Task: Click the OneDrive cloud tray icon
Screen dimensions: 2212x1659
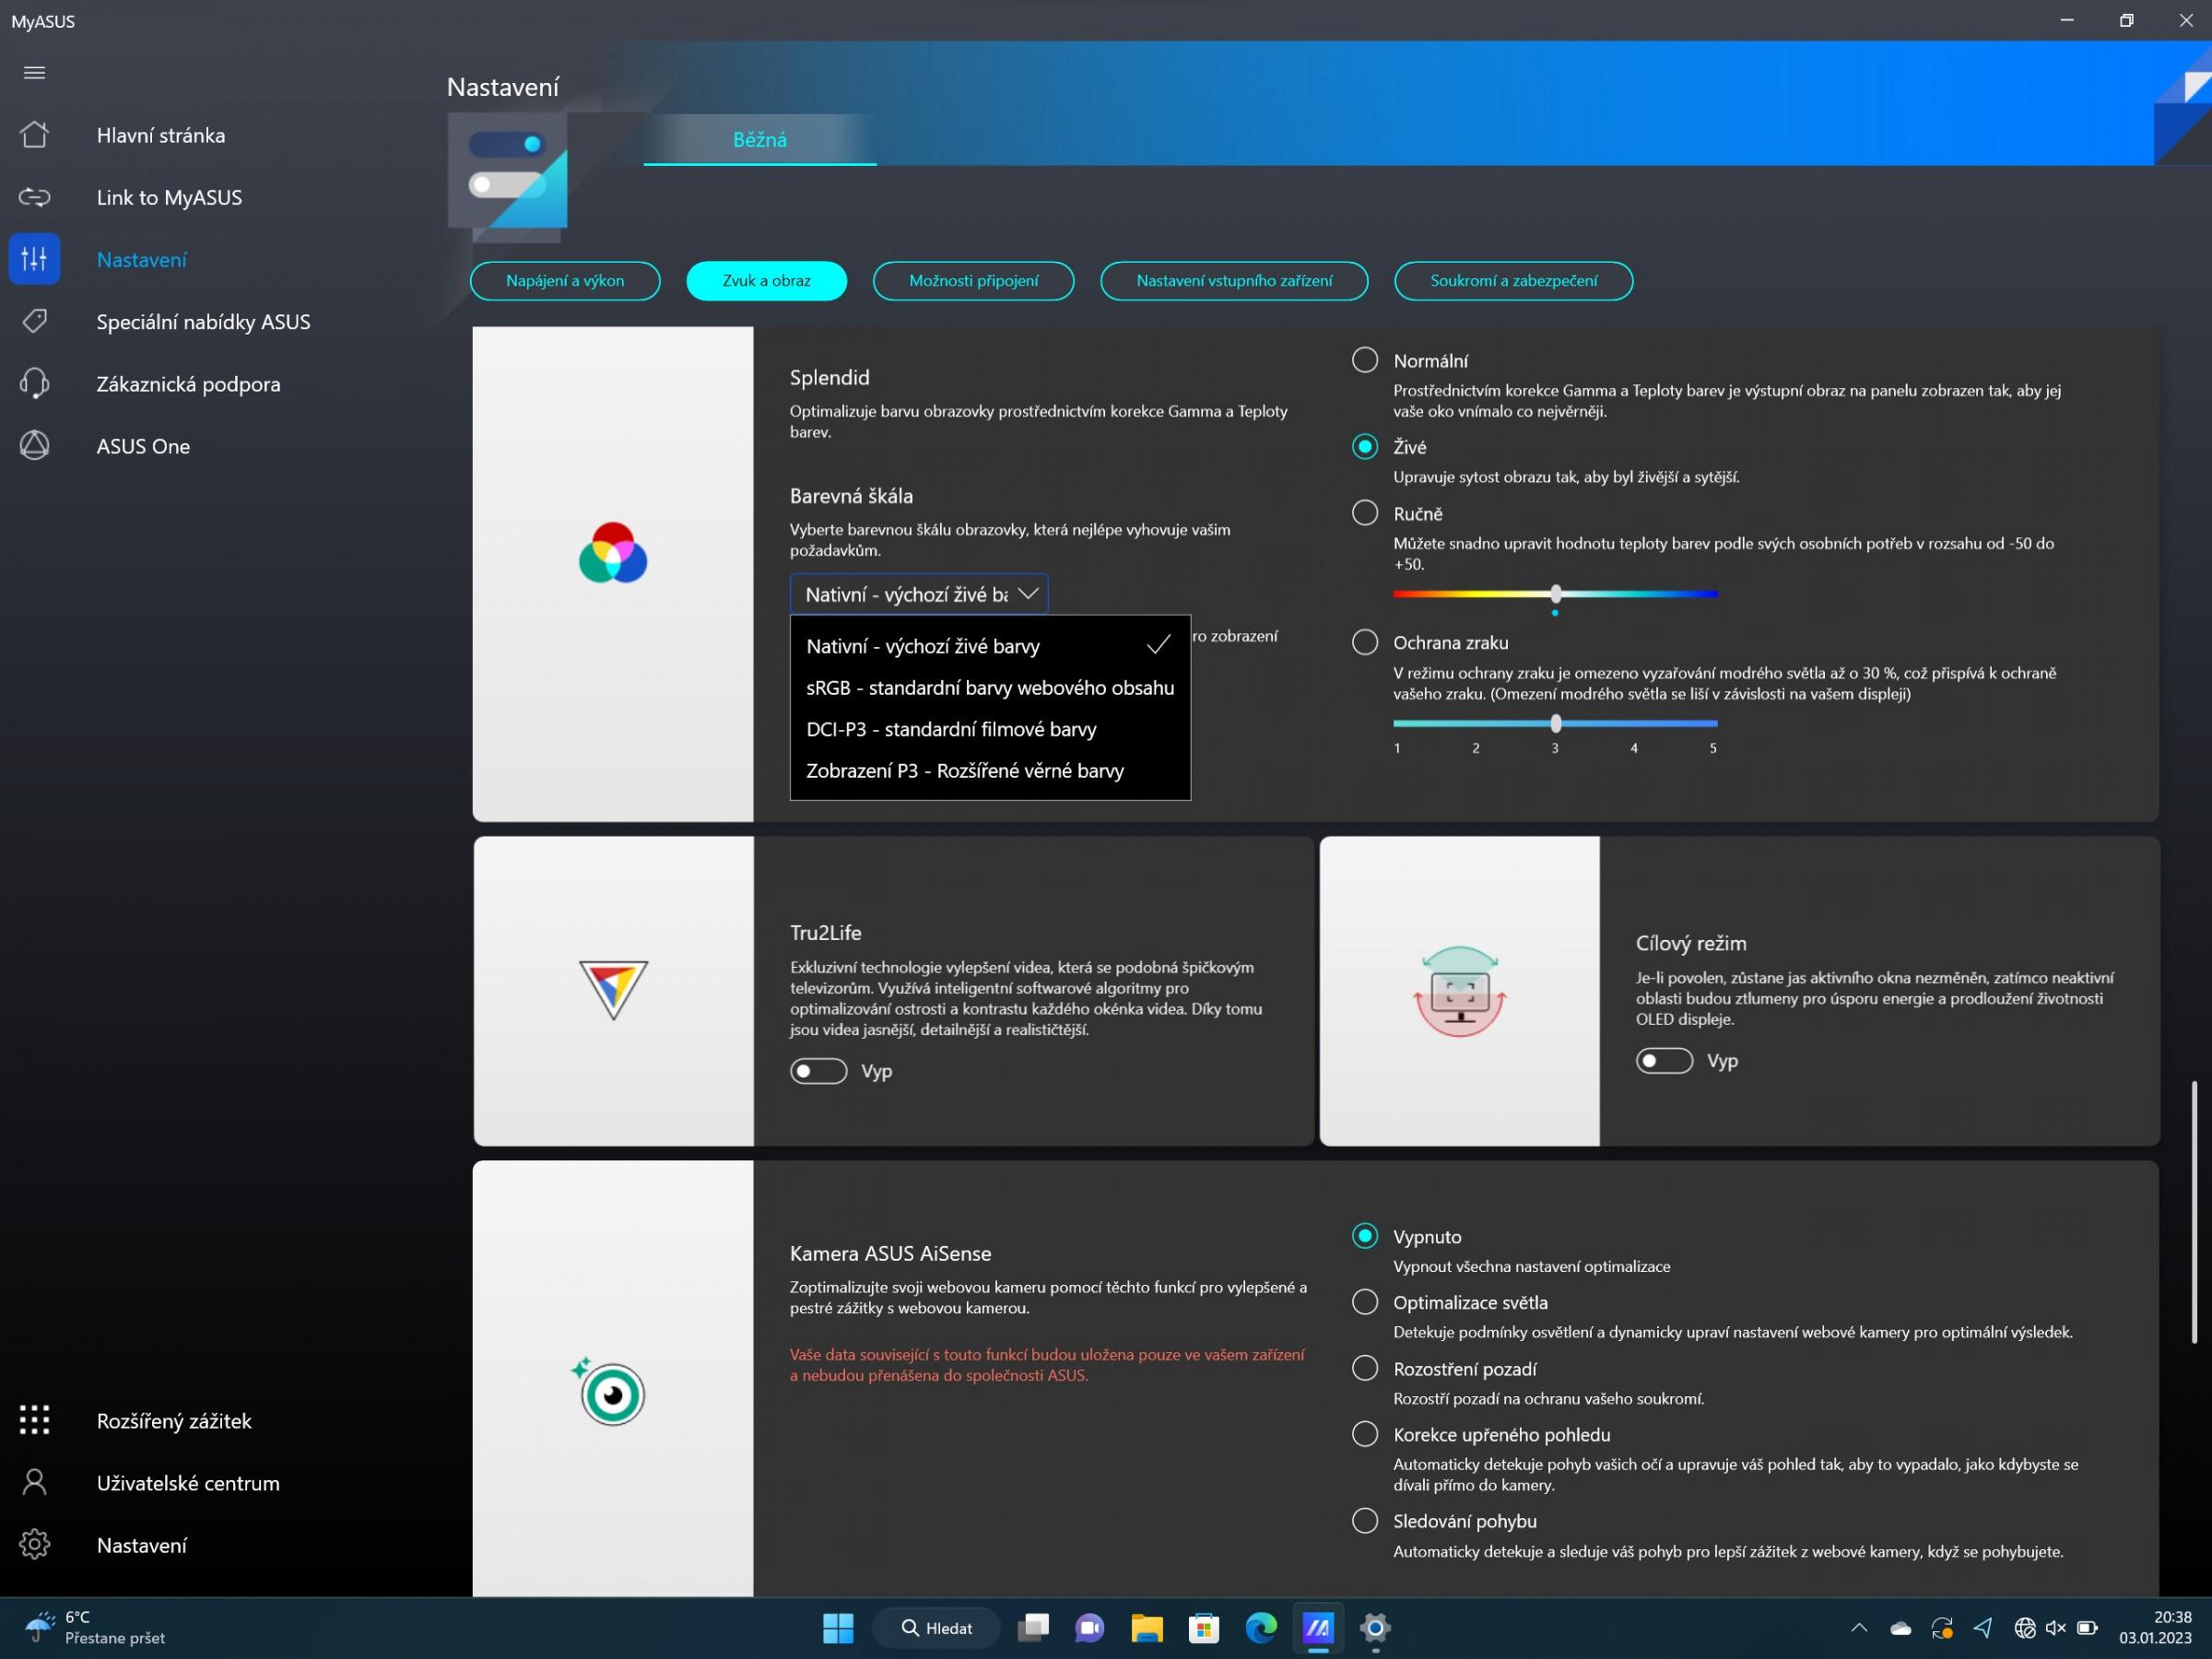Action: (x=1900, y=1629)
